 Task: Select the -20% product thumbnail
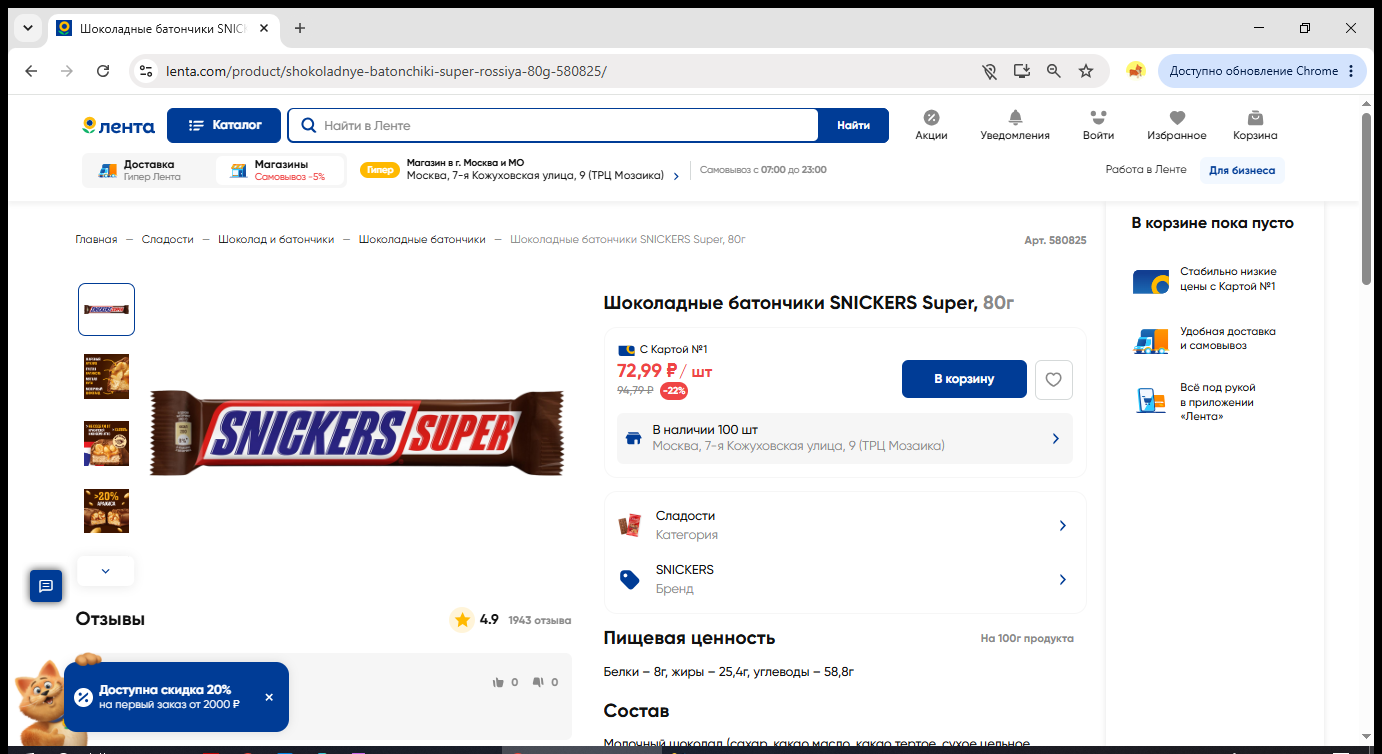pyautogui.click(x=106, y=511)
